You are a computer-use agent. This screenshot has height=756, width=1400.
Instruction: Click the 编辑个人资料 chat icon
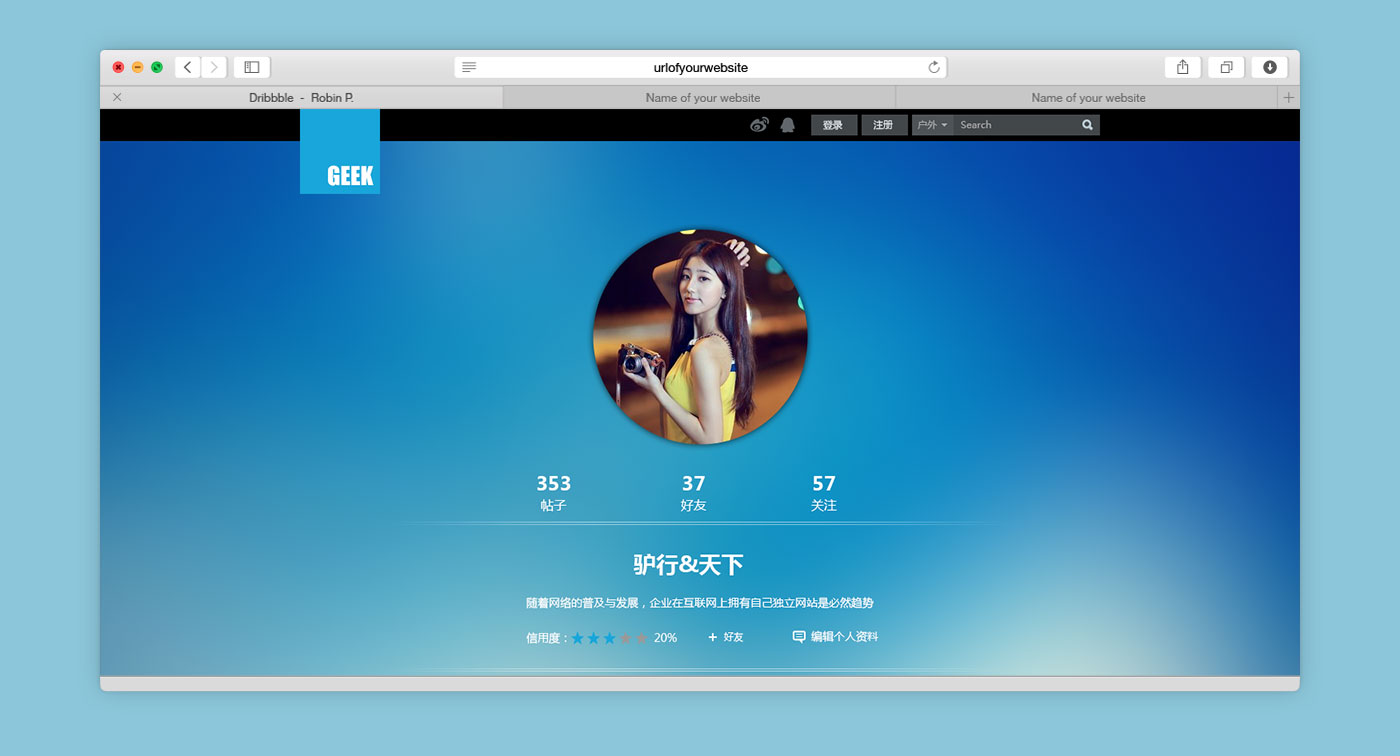tap(799, 637)
